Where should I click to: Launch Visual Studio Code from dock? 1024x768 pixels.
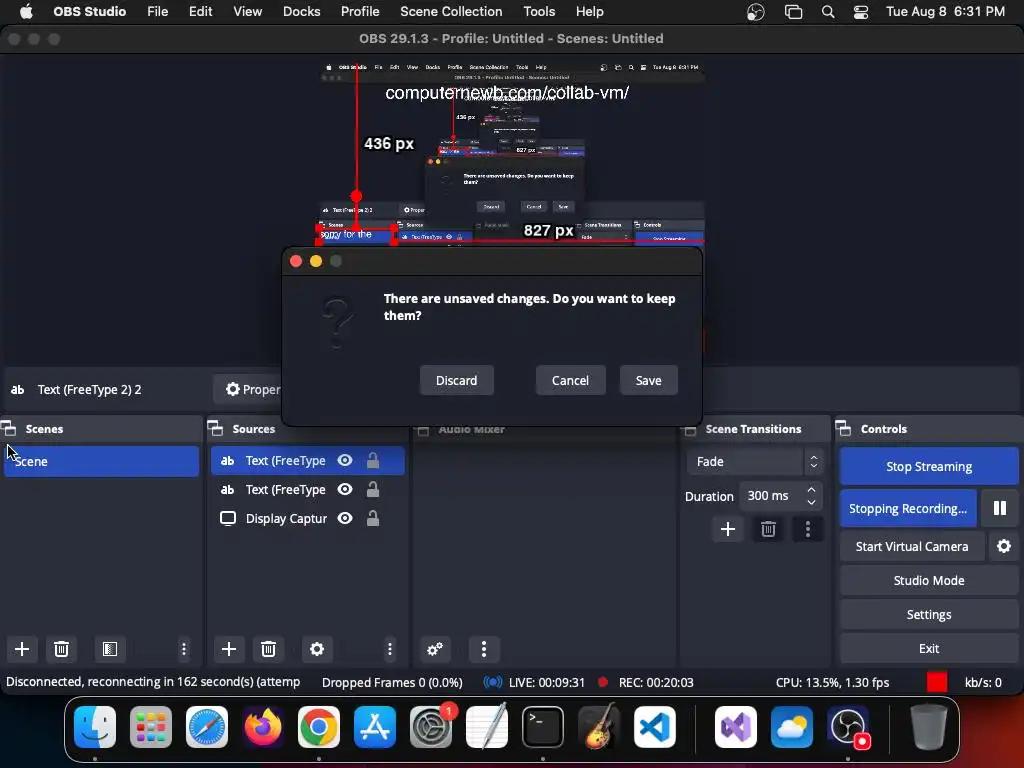[655, 727]
